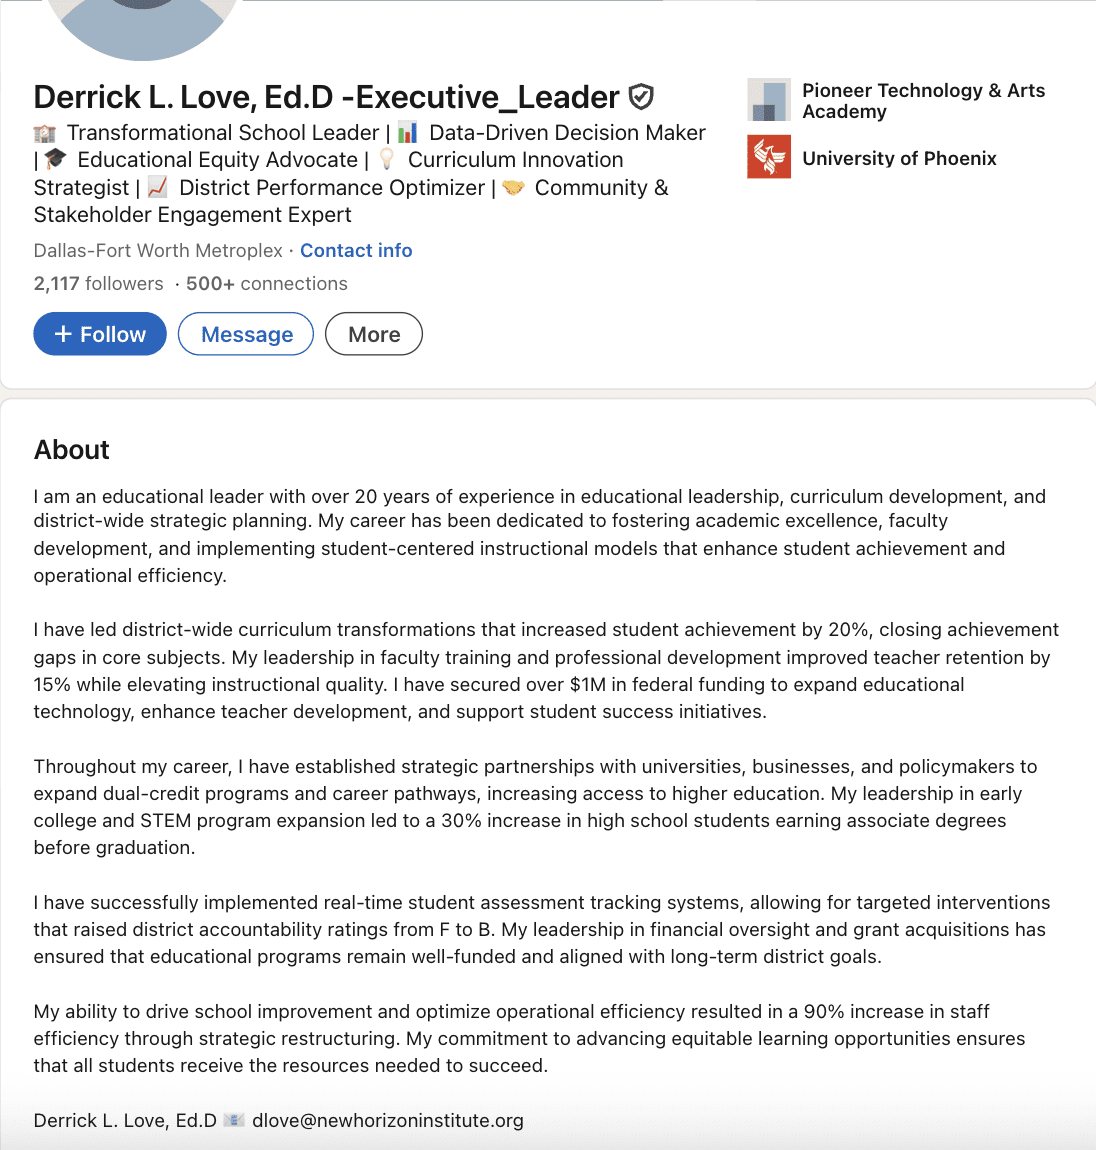Click the University of Phoenix logo
The height and width of the screenshot is (1150, 1096).
[x=769, y=158]
